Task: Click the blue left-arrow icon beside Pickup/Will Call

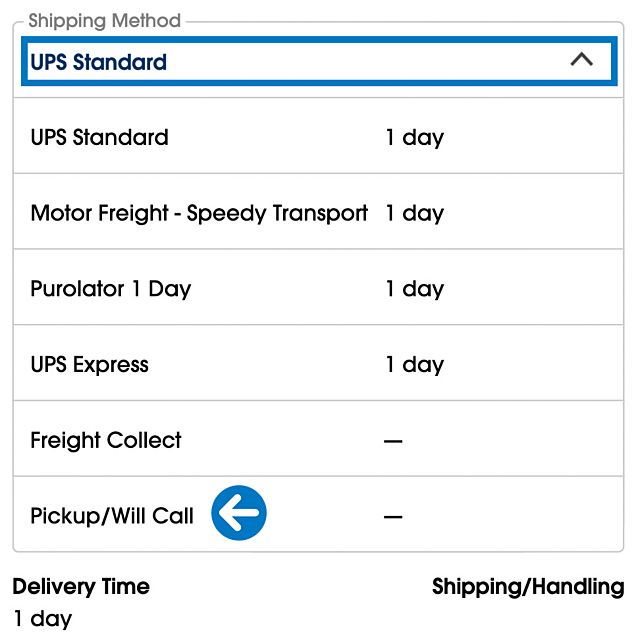Action: 239,515
